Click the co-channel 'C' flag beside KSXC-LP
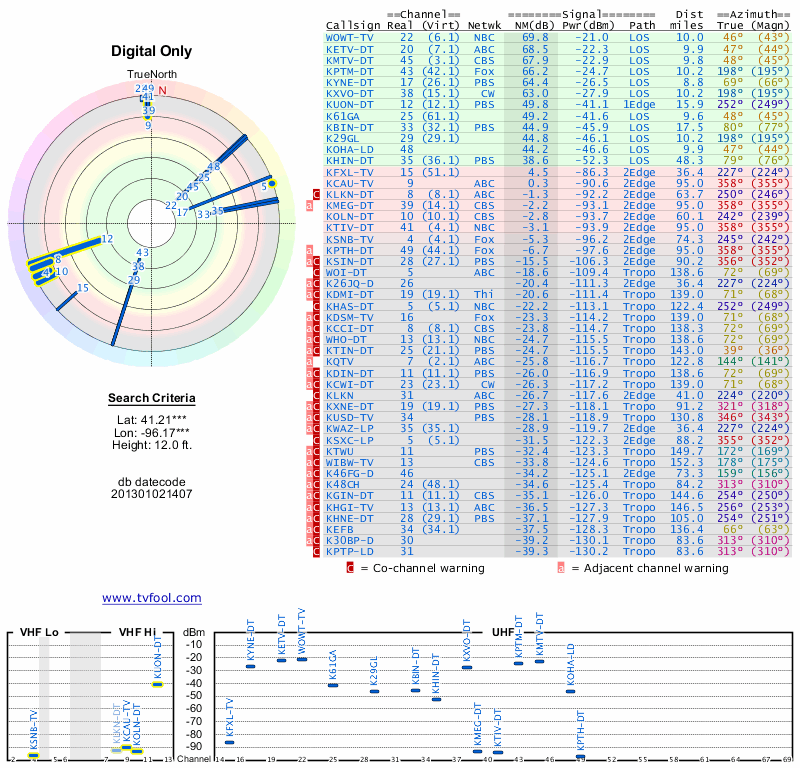Screen dimensions: 800x768 [316, 440]
